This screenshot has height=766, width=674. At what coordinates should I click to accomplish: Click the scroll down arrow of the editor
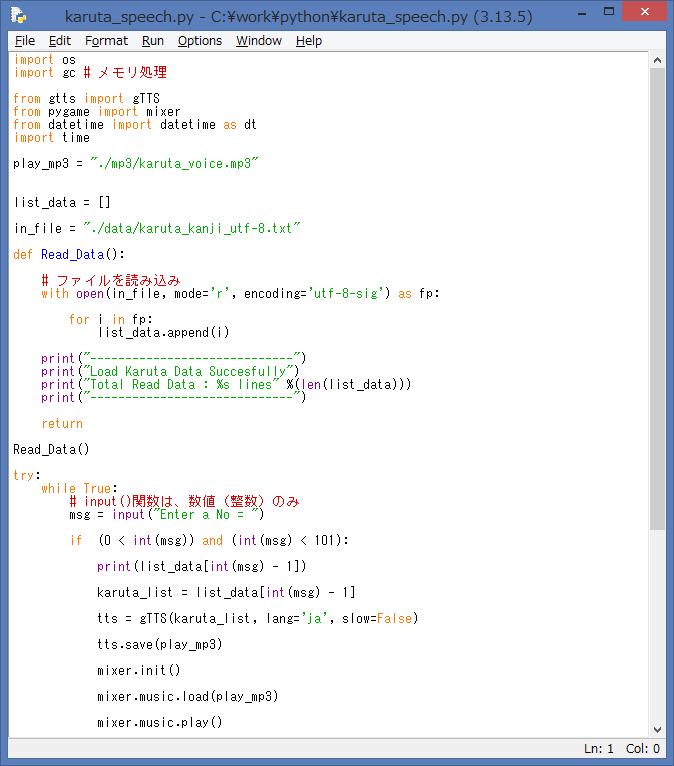(657, 729)
